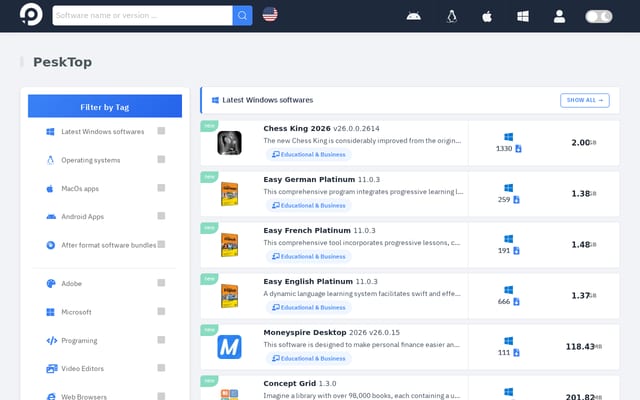Check the Video Editors filter box
This screenshot has width=640, height=400.
(x=161, y=368)
